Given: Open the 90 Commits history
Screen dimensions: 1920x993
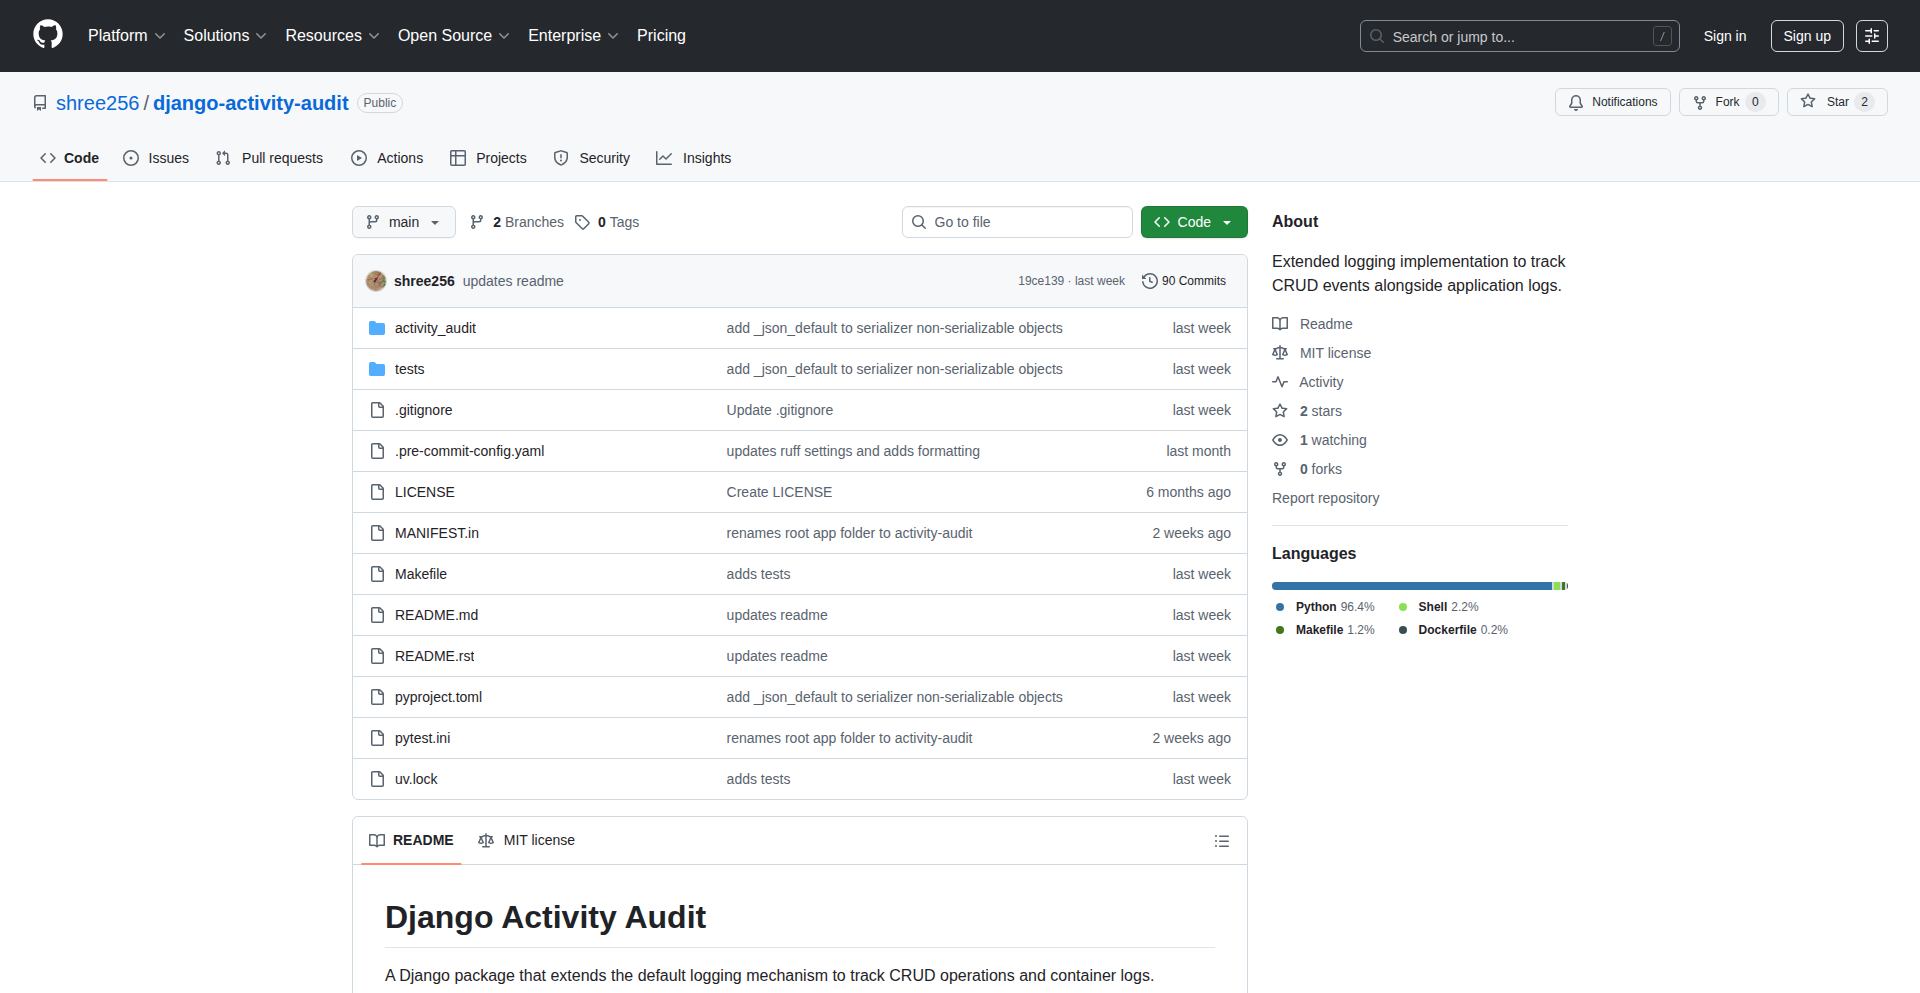Looking at the screenshot, I should pos(1184,281).
